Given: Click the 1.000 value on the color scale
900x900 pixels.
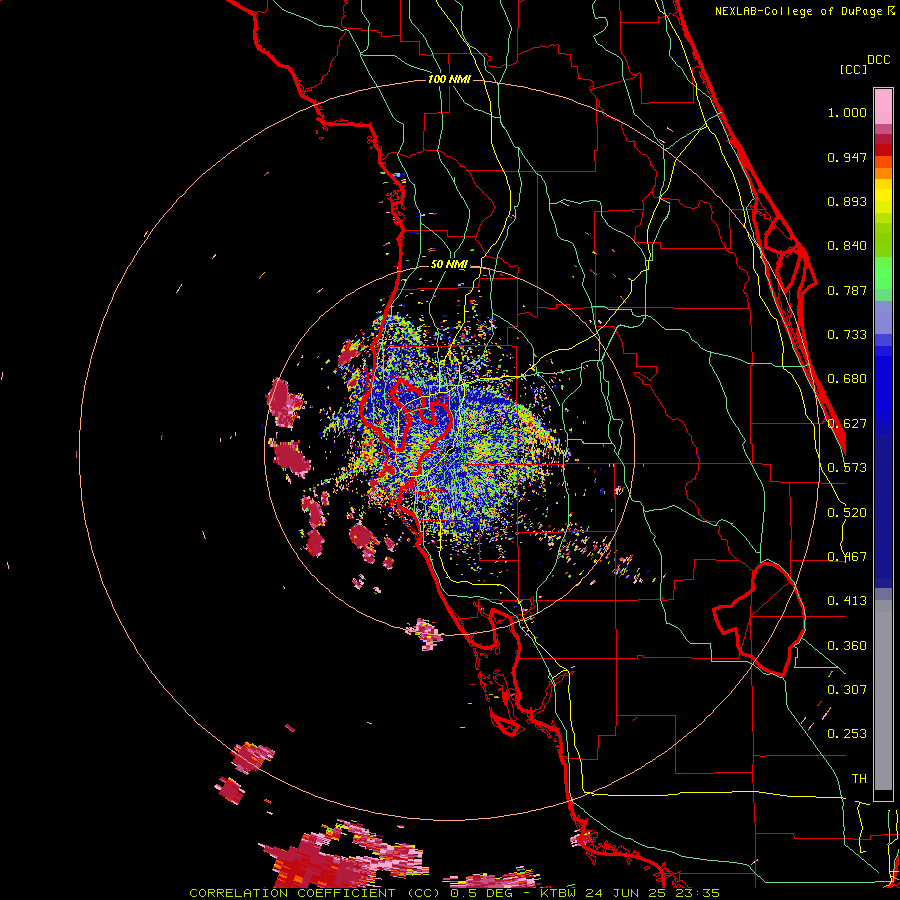Looking at the screenshot, I should pyautogui.click(x=847, y=112).
